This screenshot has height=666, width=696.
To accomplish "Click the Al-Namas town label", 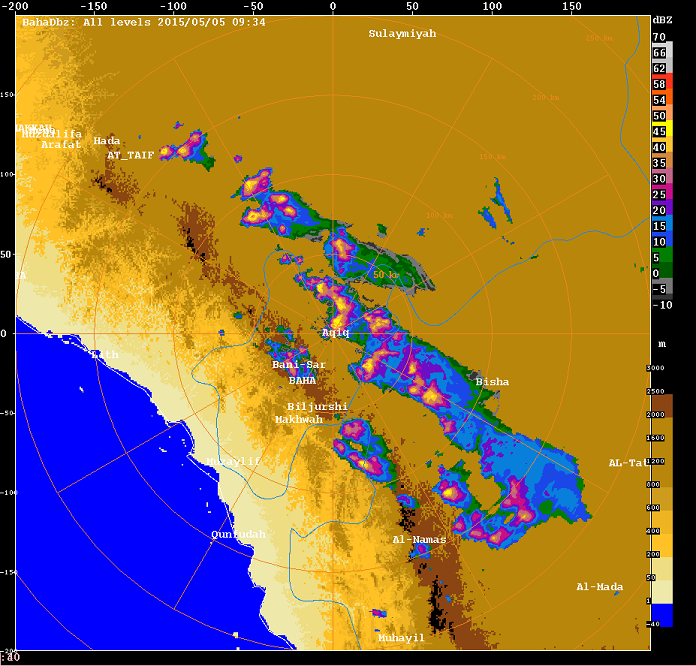I will [419, 539].
